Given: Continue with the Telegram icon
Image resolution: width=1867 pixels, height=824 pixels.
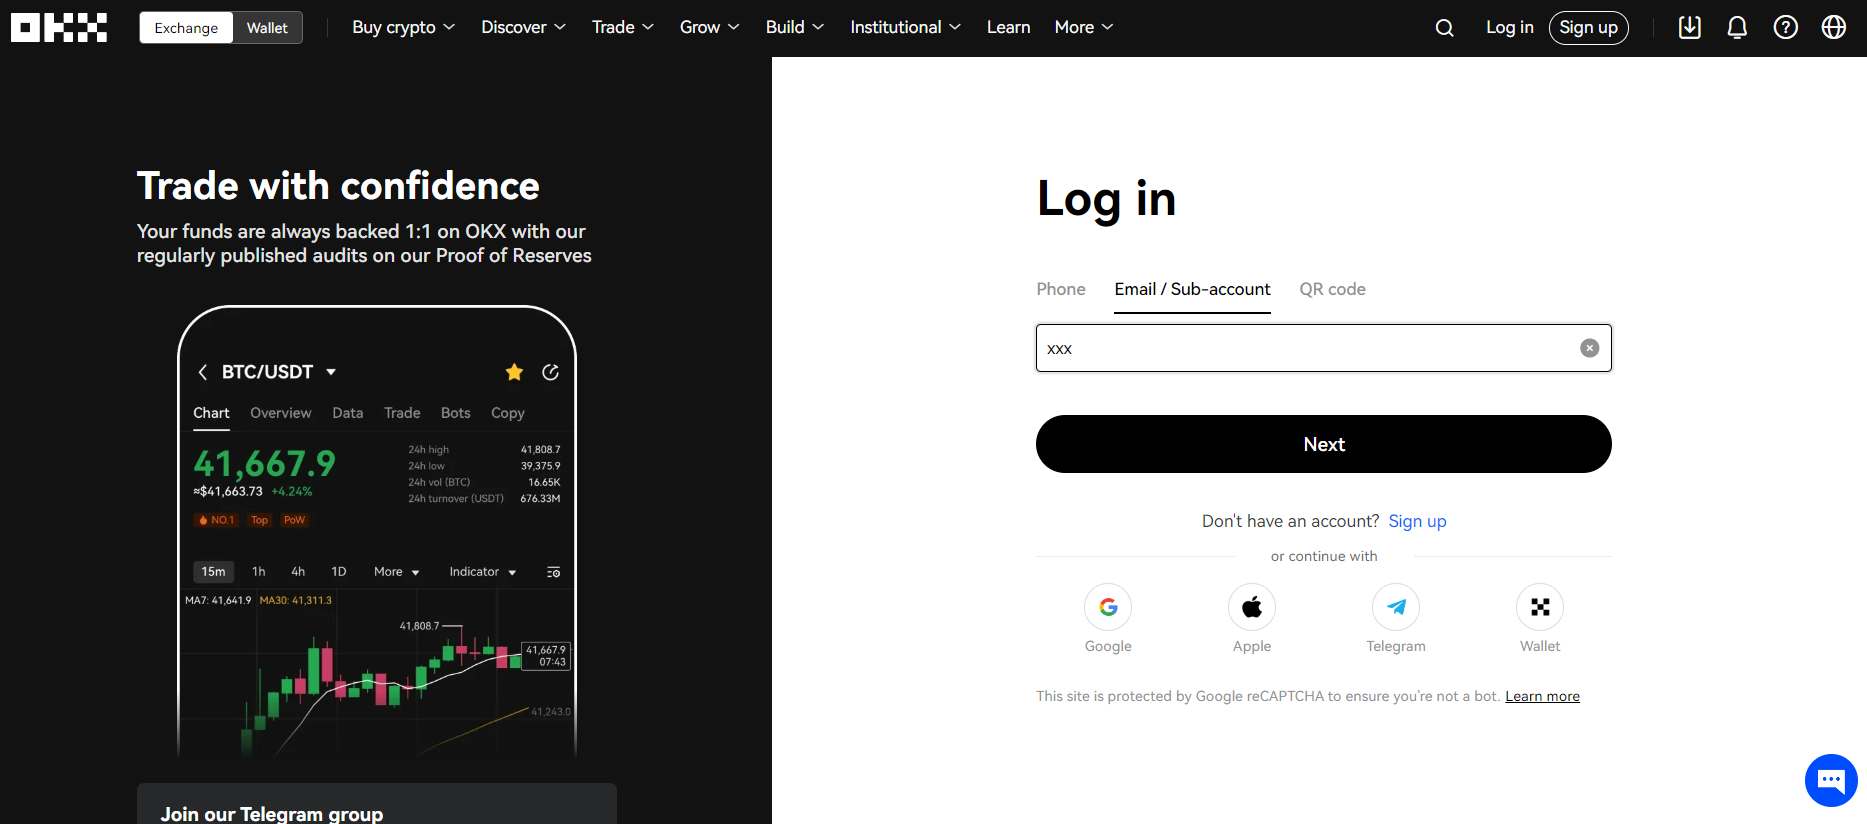Looking at the screenshot, I should pos(1396,607).
